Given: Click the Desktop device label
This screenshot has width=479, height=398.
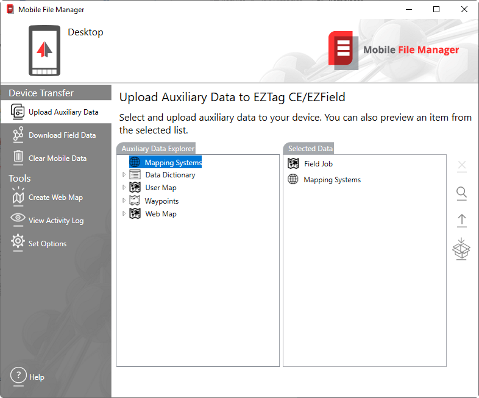Looking at the screenshot, I should click(85, 32).
